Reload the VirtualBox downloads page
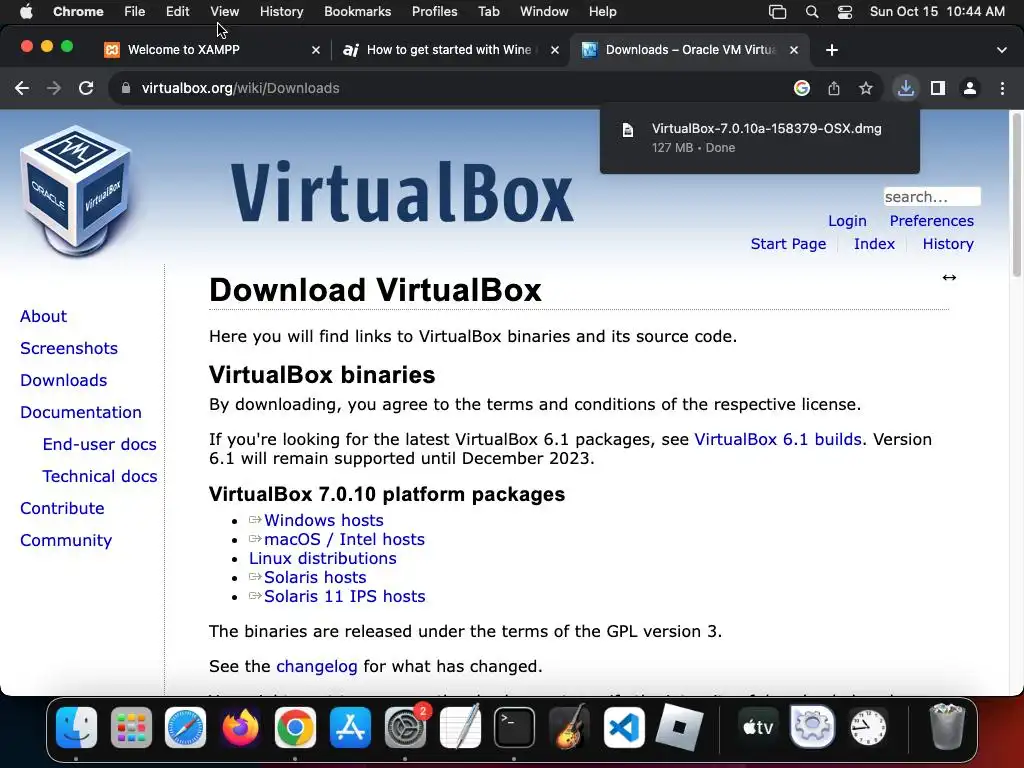Image resolution: width=1024 pixels, height=768 pixels. (x=86, y=88)
